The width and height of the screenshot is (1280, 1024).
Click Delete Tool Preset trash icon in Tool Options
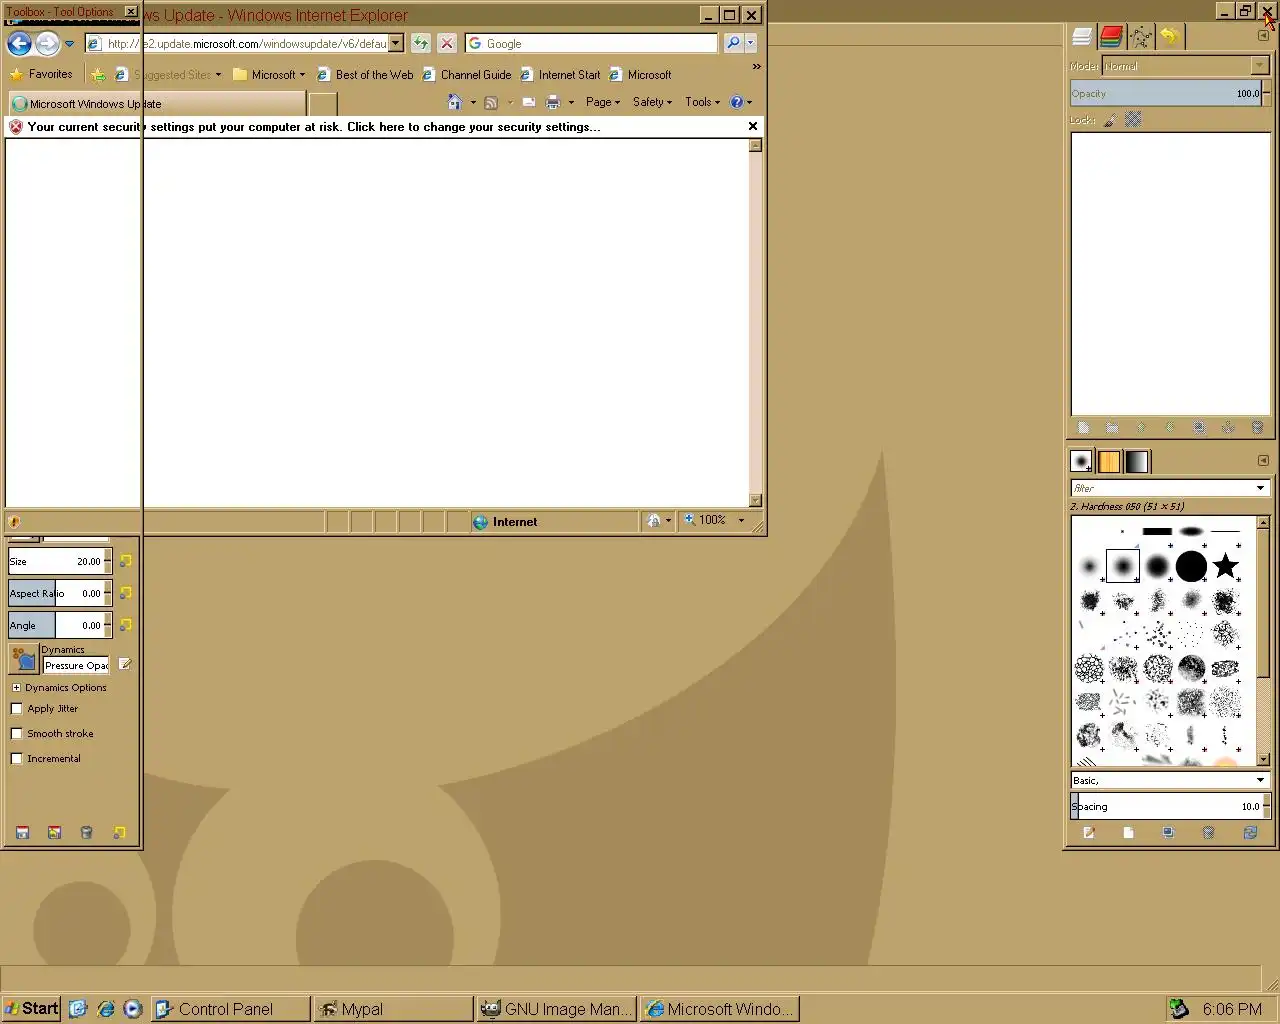[x=86, y=832]
